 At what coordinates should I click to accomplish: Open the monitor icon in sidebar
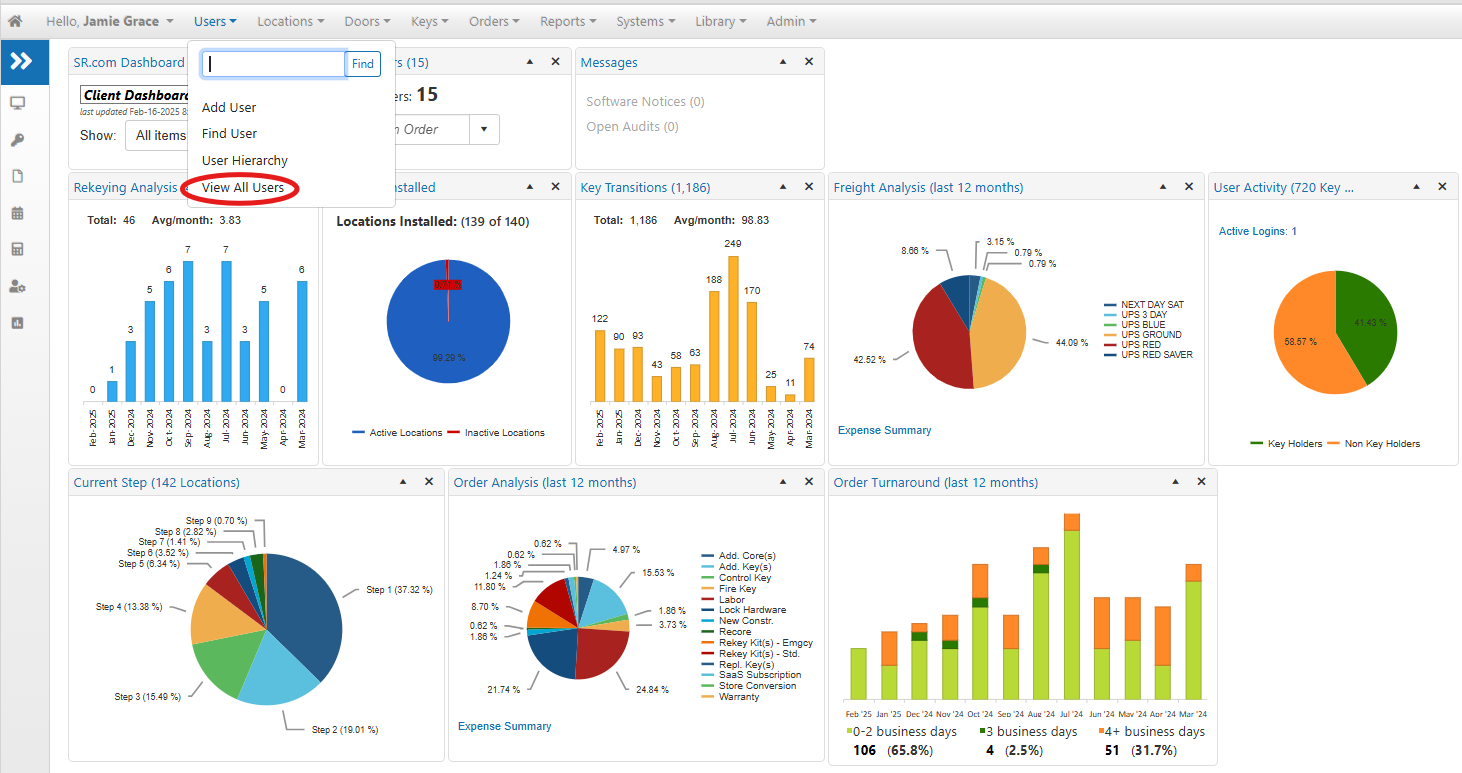pyautogui.click(x=17, y=103)
